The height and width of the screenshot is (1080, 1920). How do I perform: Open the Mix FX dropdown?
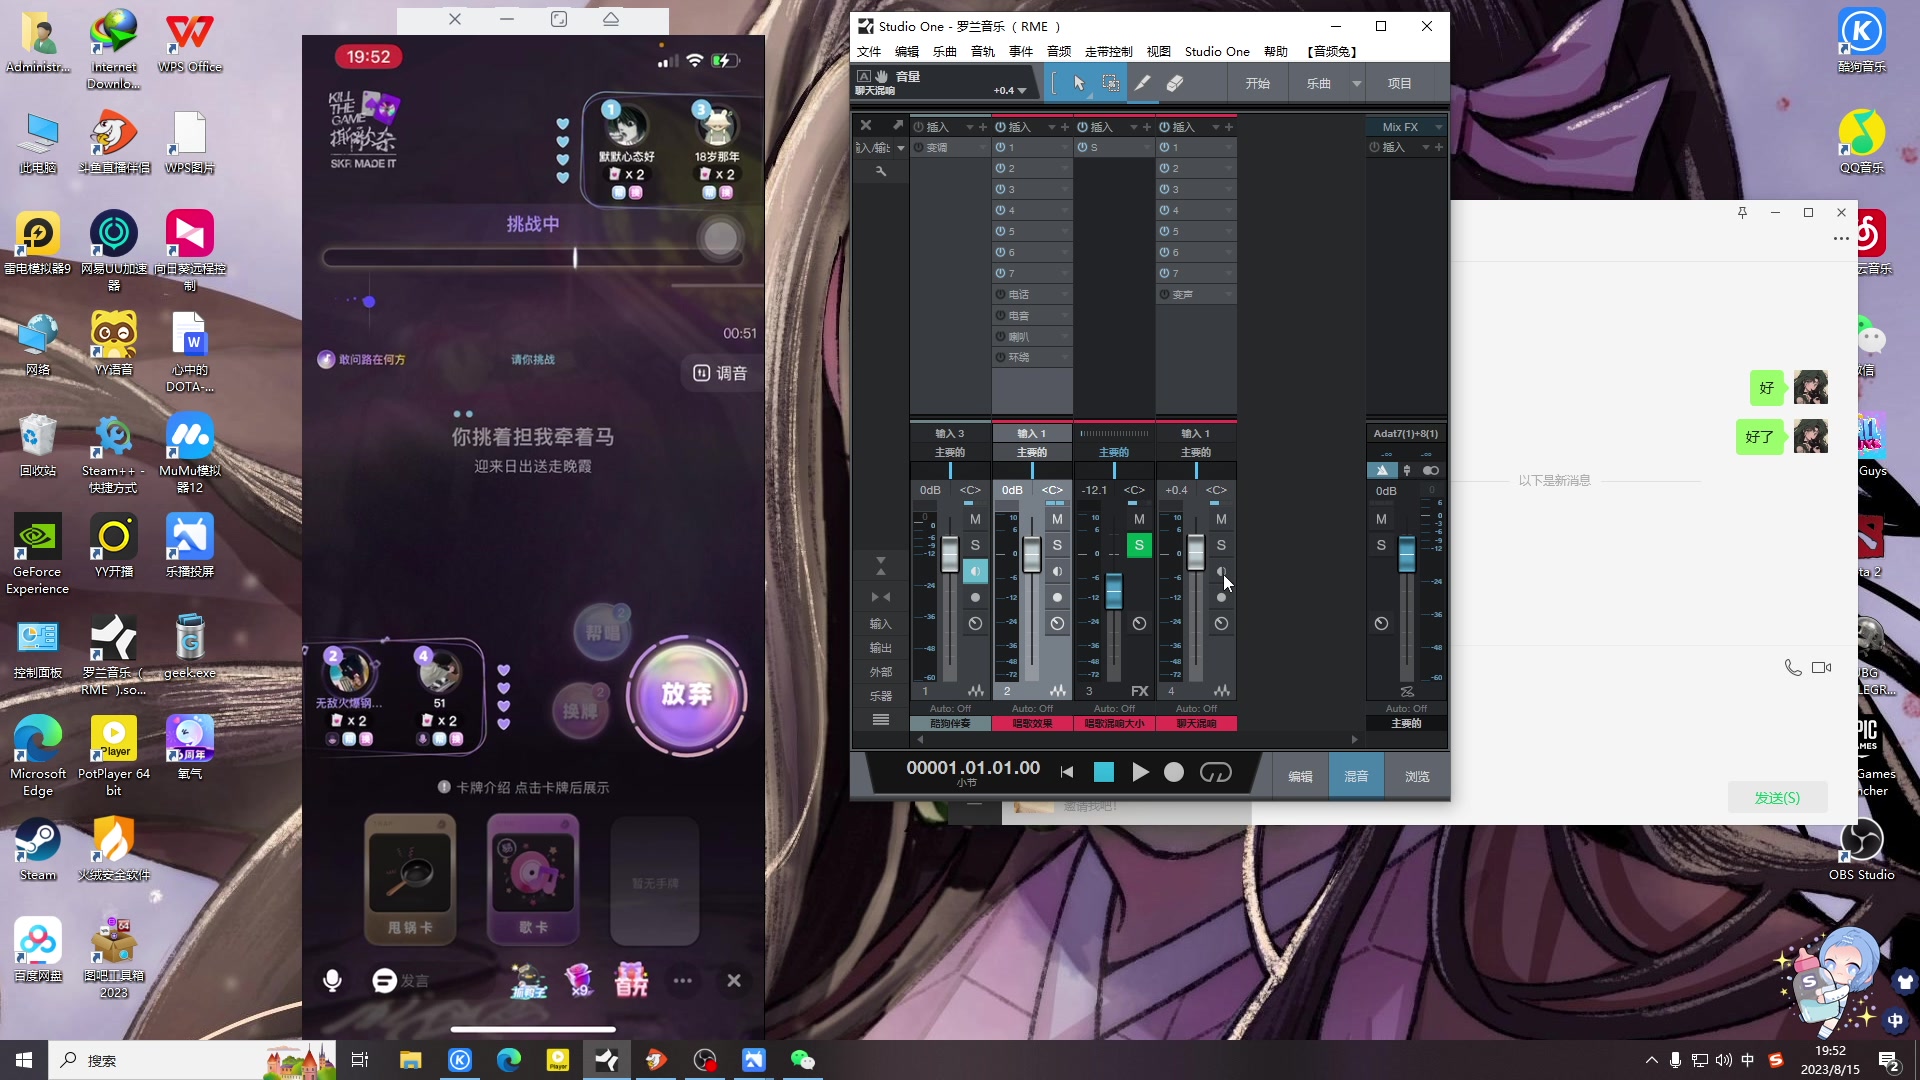1438,127
